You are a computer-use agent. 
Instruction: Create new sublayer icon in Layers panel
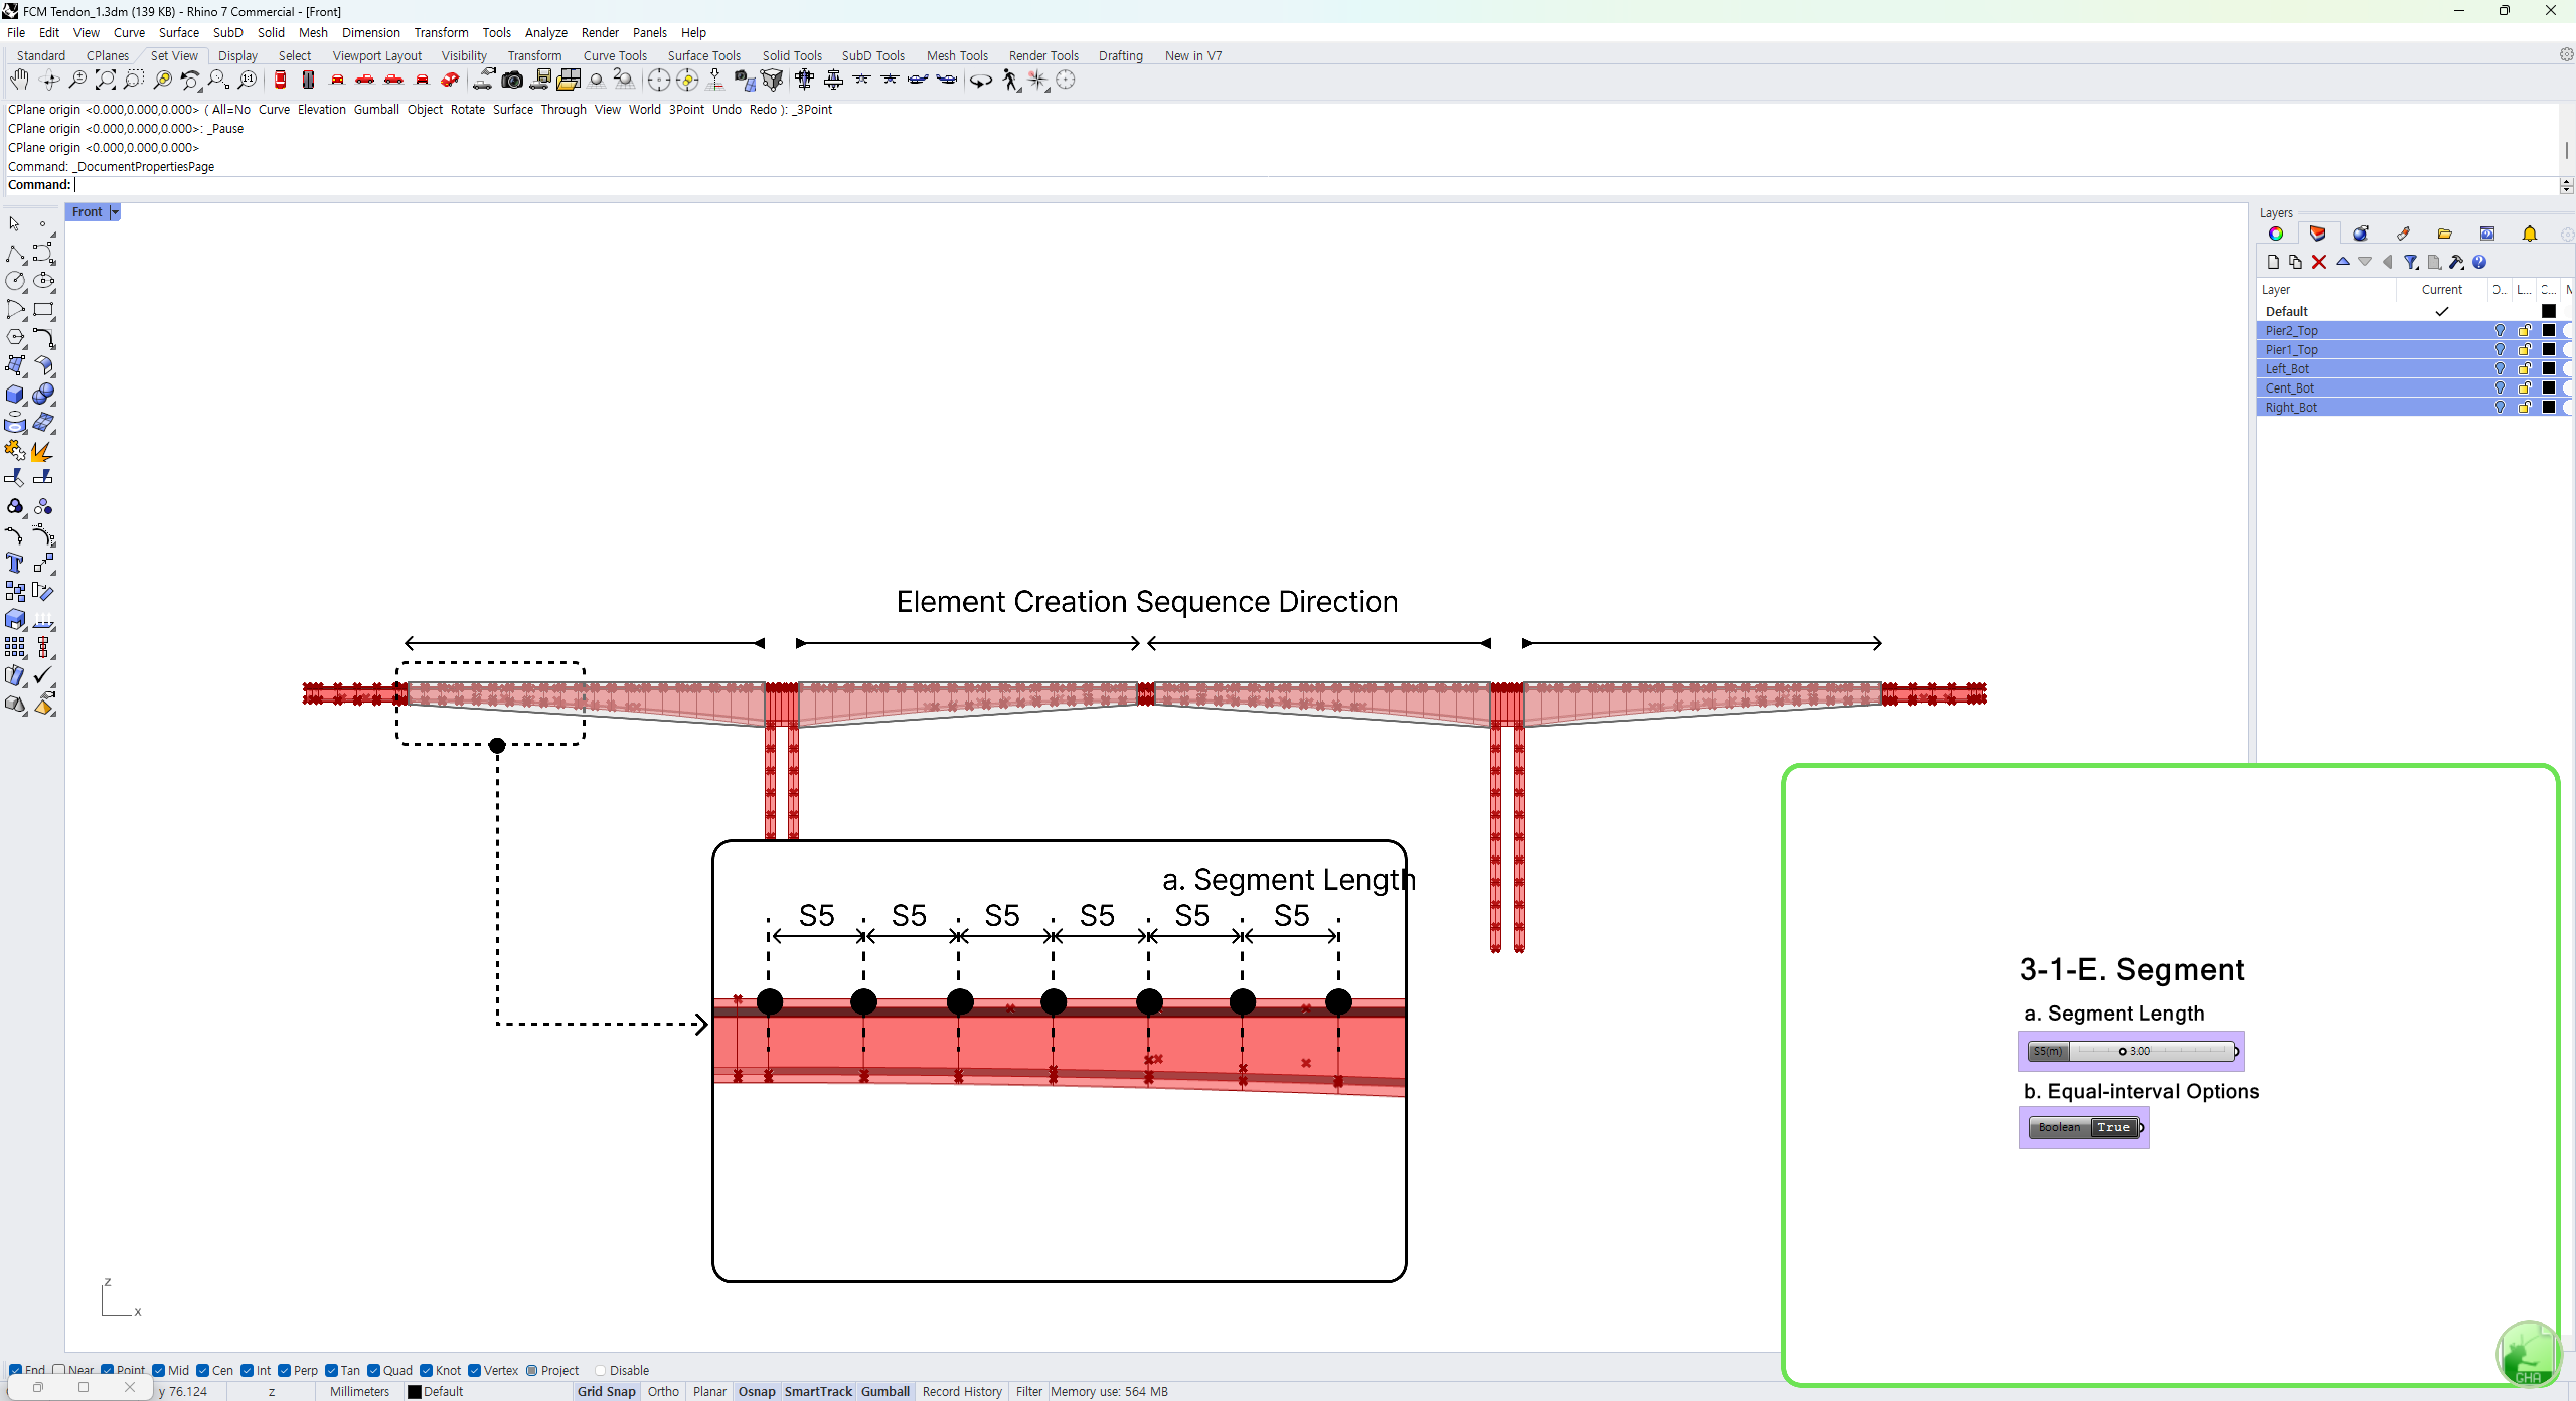click(x=2295, y=262)
